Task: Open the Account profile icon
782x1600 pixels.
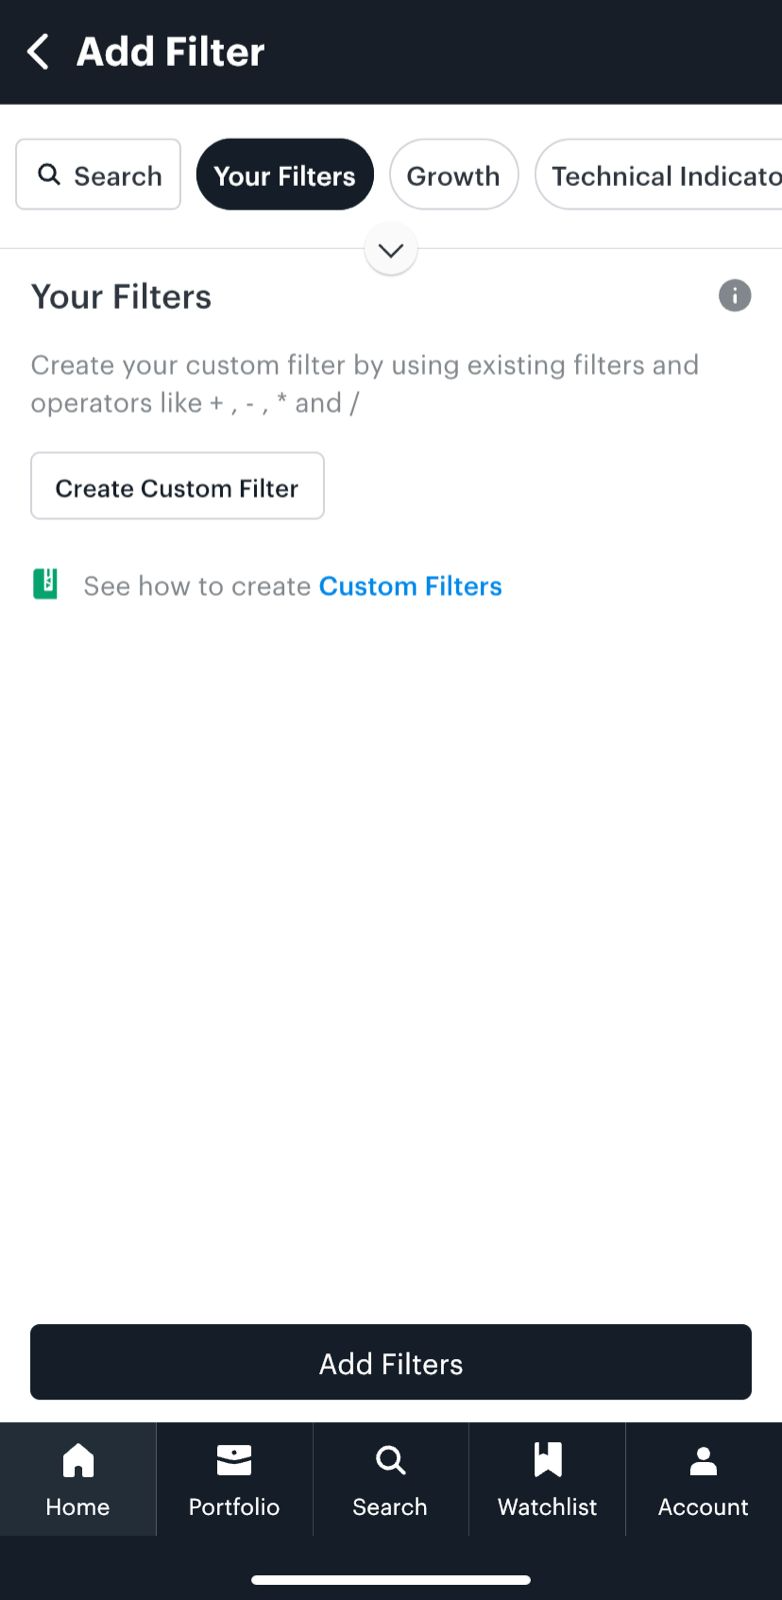Action: pos(703,1460)
